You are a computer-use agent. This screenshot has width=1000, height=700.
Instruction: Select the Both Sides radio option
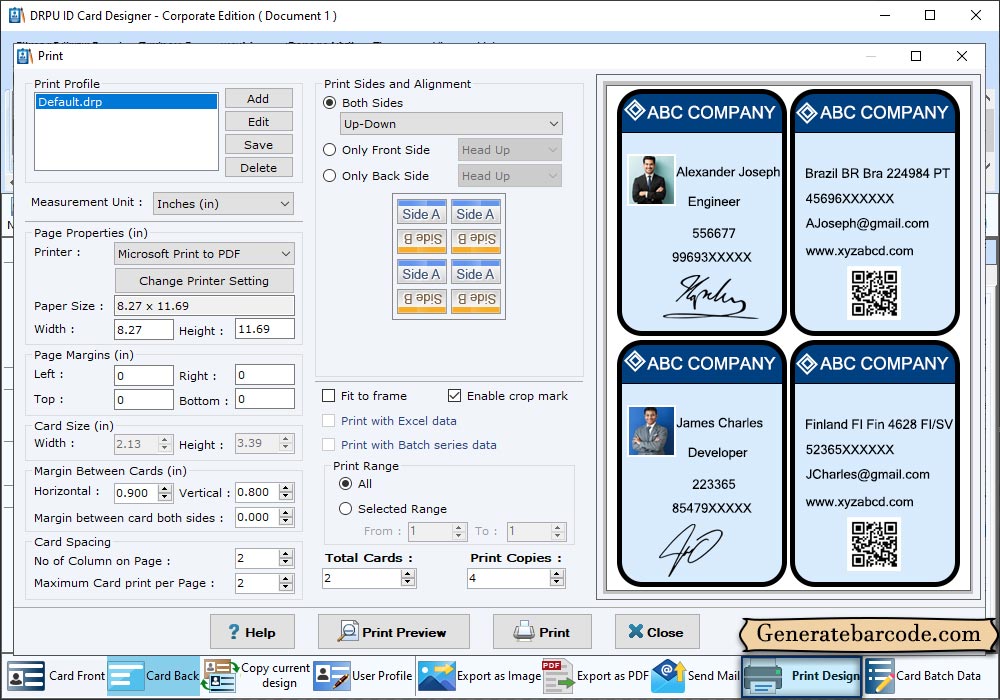[329, 103]
